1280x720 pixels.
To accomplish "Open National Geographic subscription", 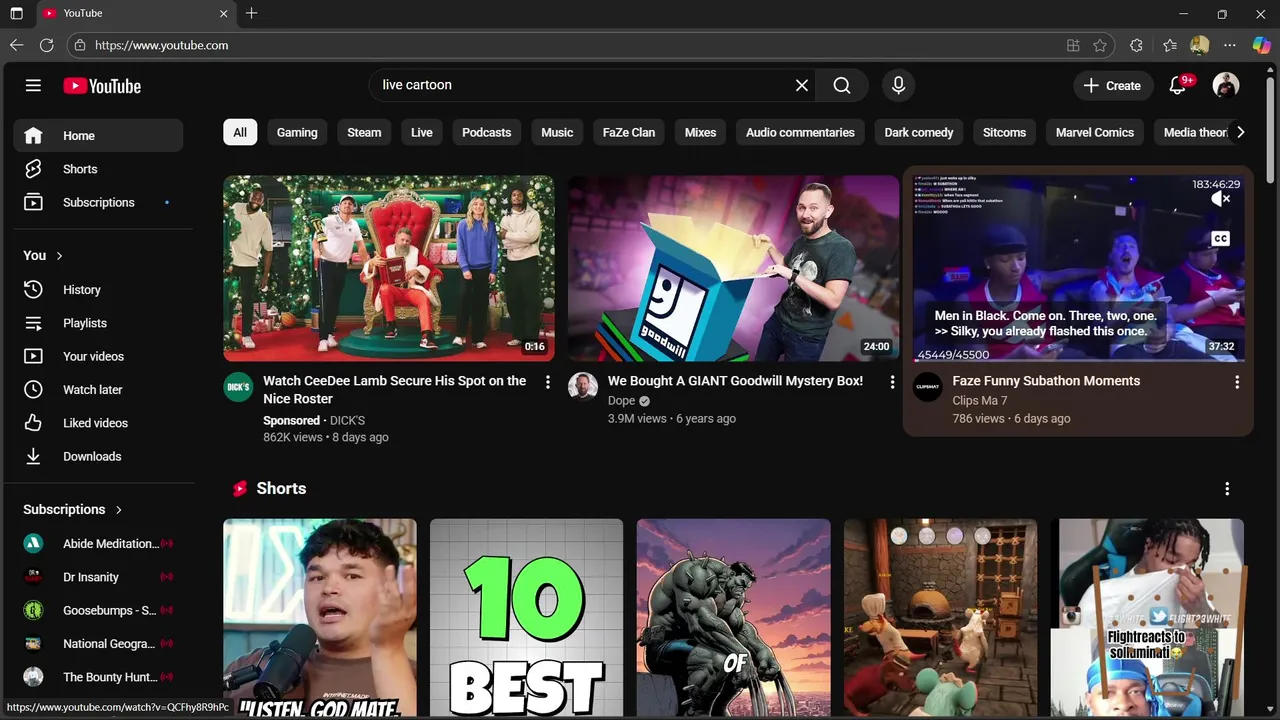I will tap(98, 644).
